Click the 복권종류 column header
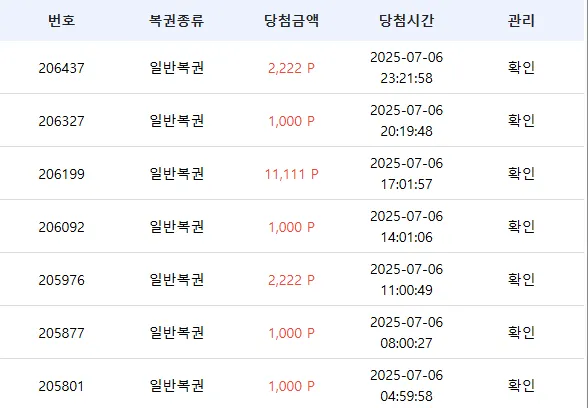The height and width of the screenshot is (408, 588). pos(176,20)
